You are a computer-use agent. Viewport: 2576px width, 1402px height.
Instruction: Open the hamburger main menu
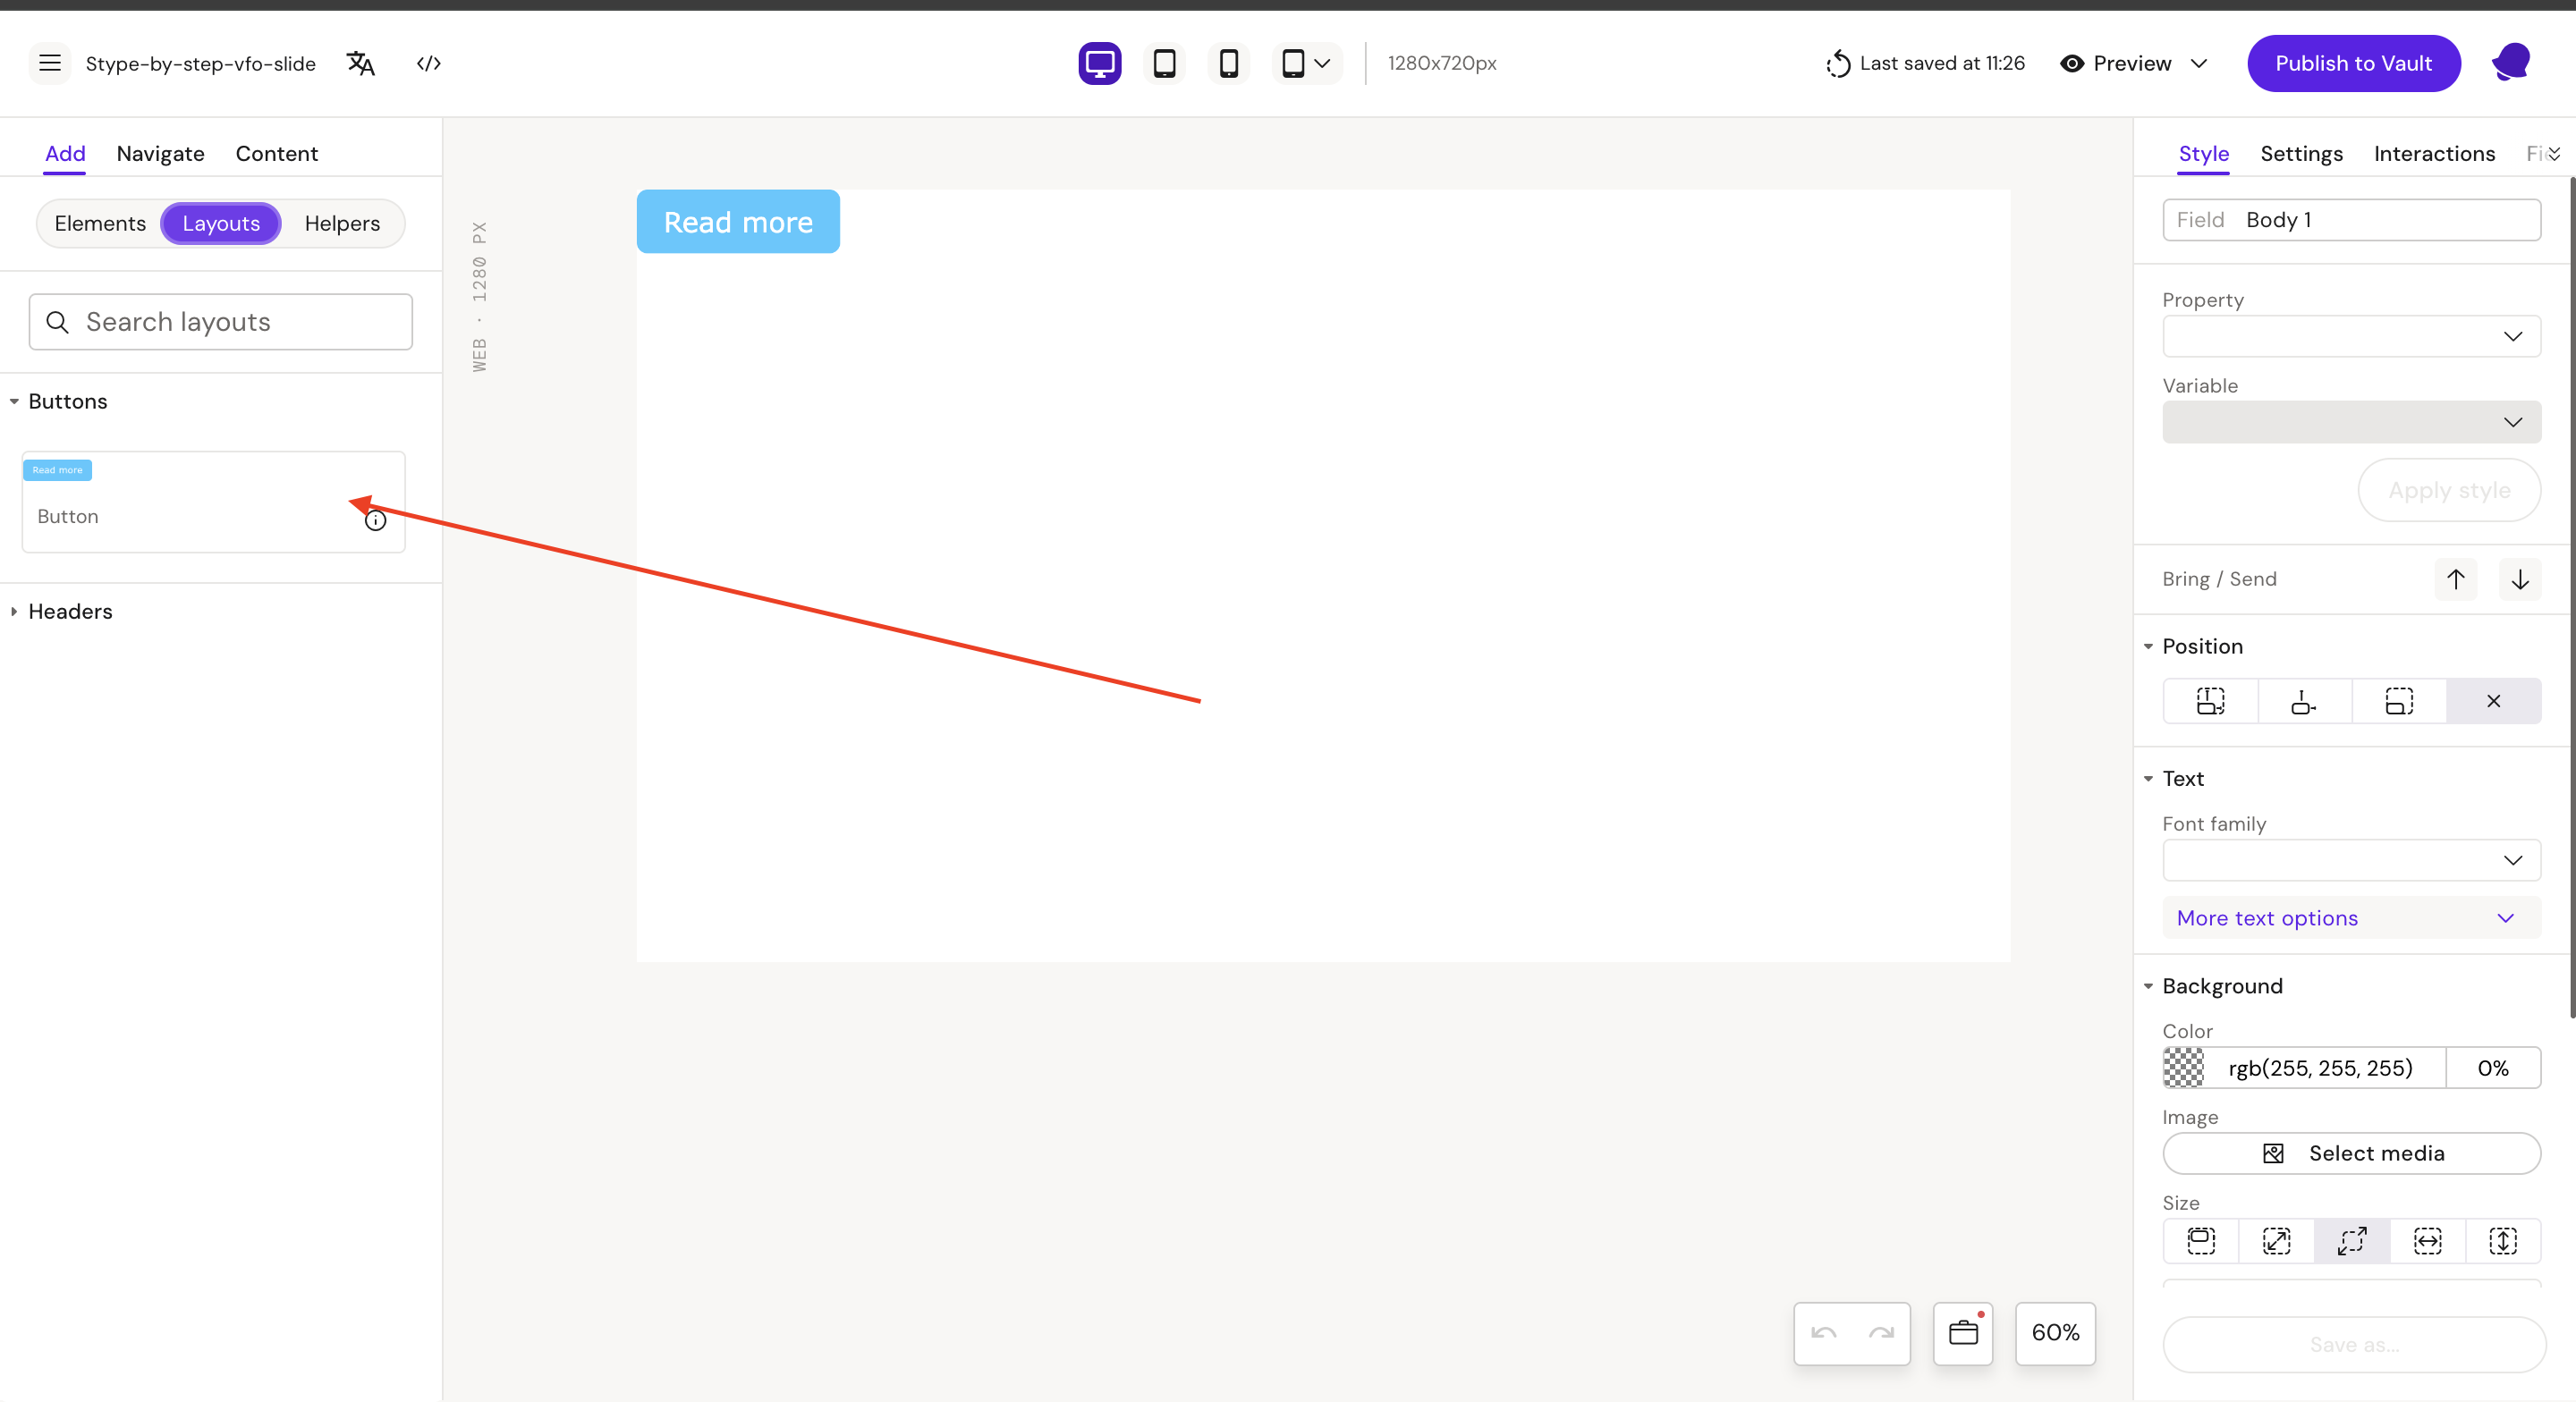49,64
